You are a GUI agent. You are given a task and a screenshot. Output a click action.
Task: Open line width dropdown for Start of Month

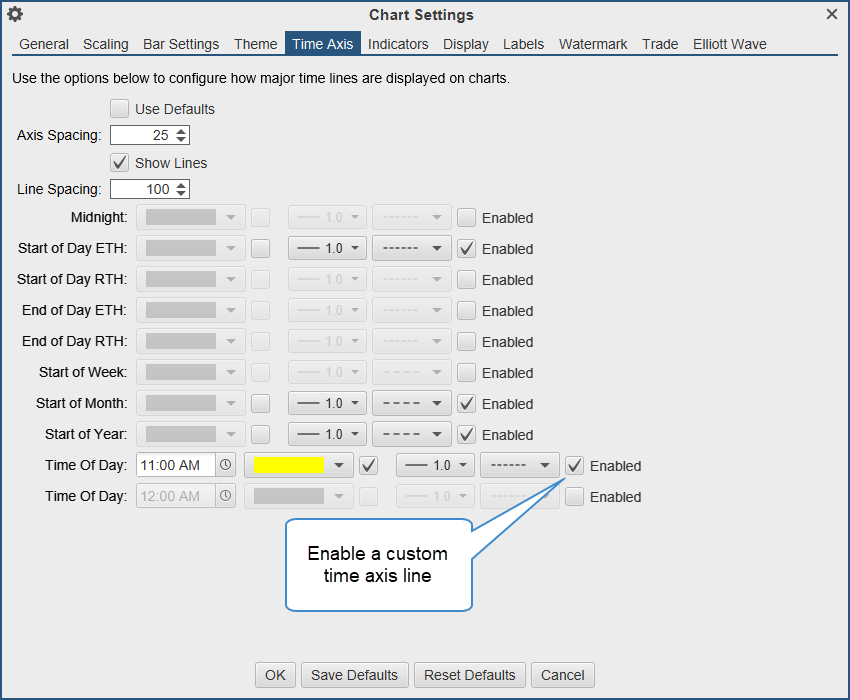pos(328,404)
